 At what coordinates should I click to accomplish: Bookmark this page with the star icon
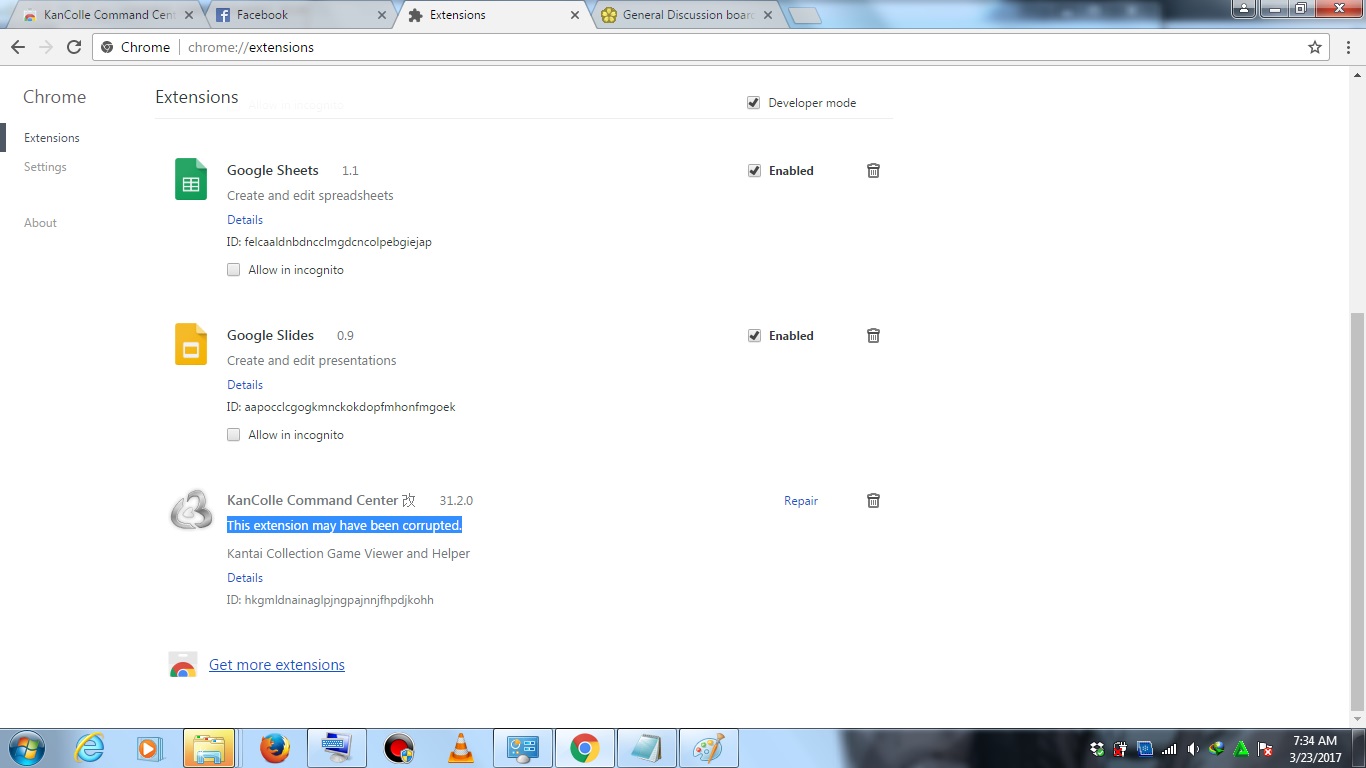click(1315, 47)
